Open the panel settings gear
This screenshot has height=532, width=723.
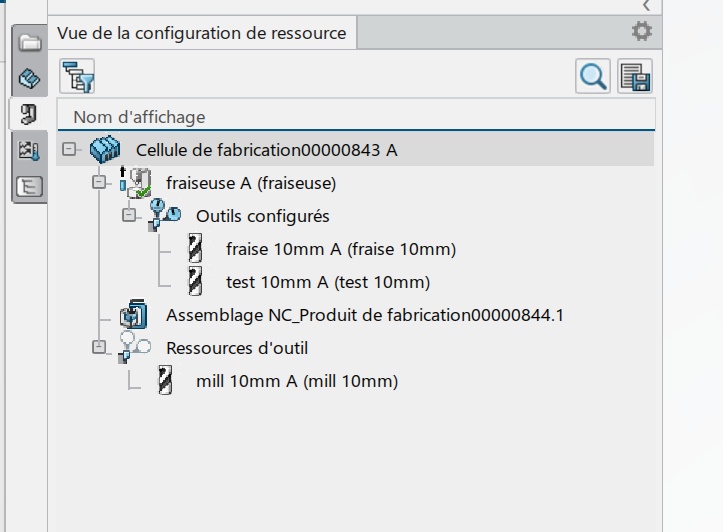[642, 31]
